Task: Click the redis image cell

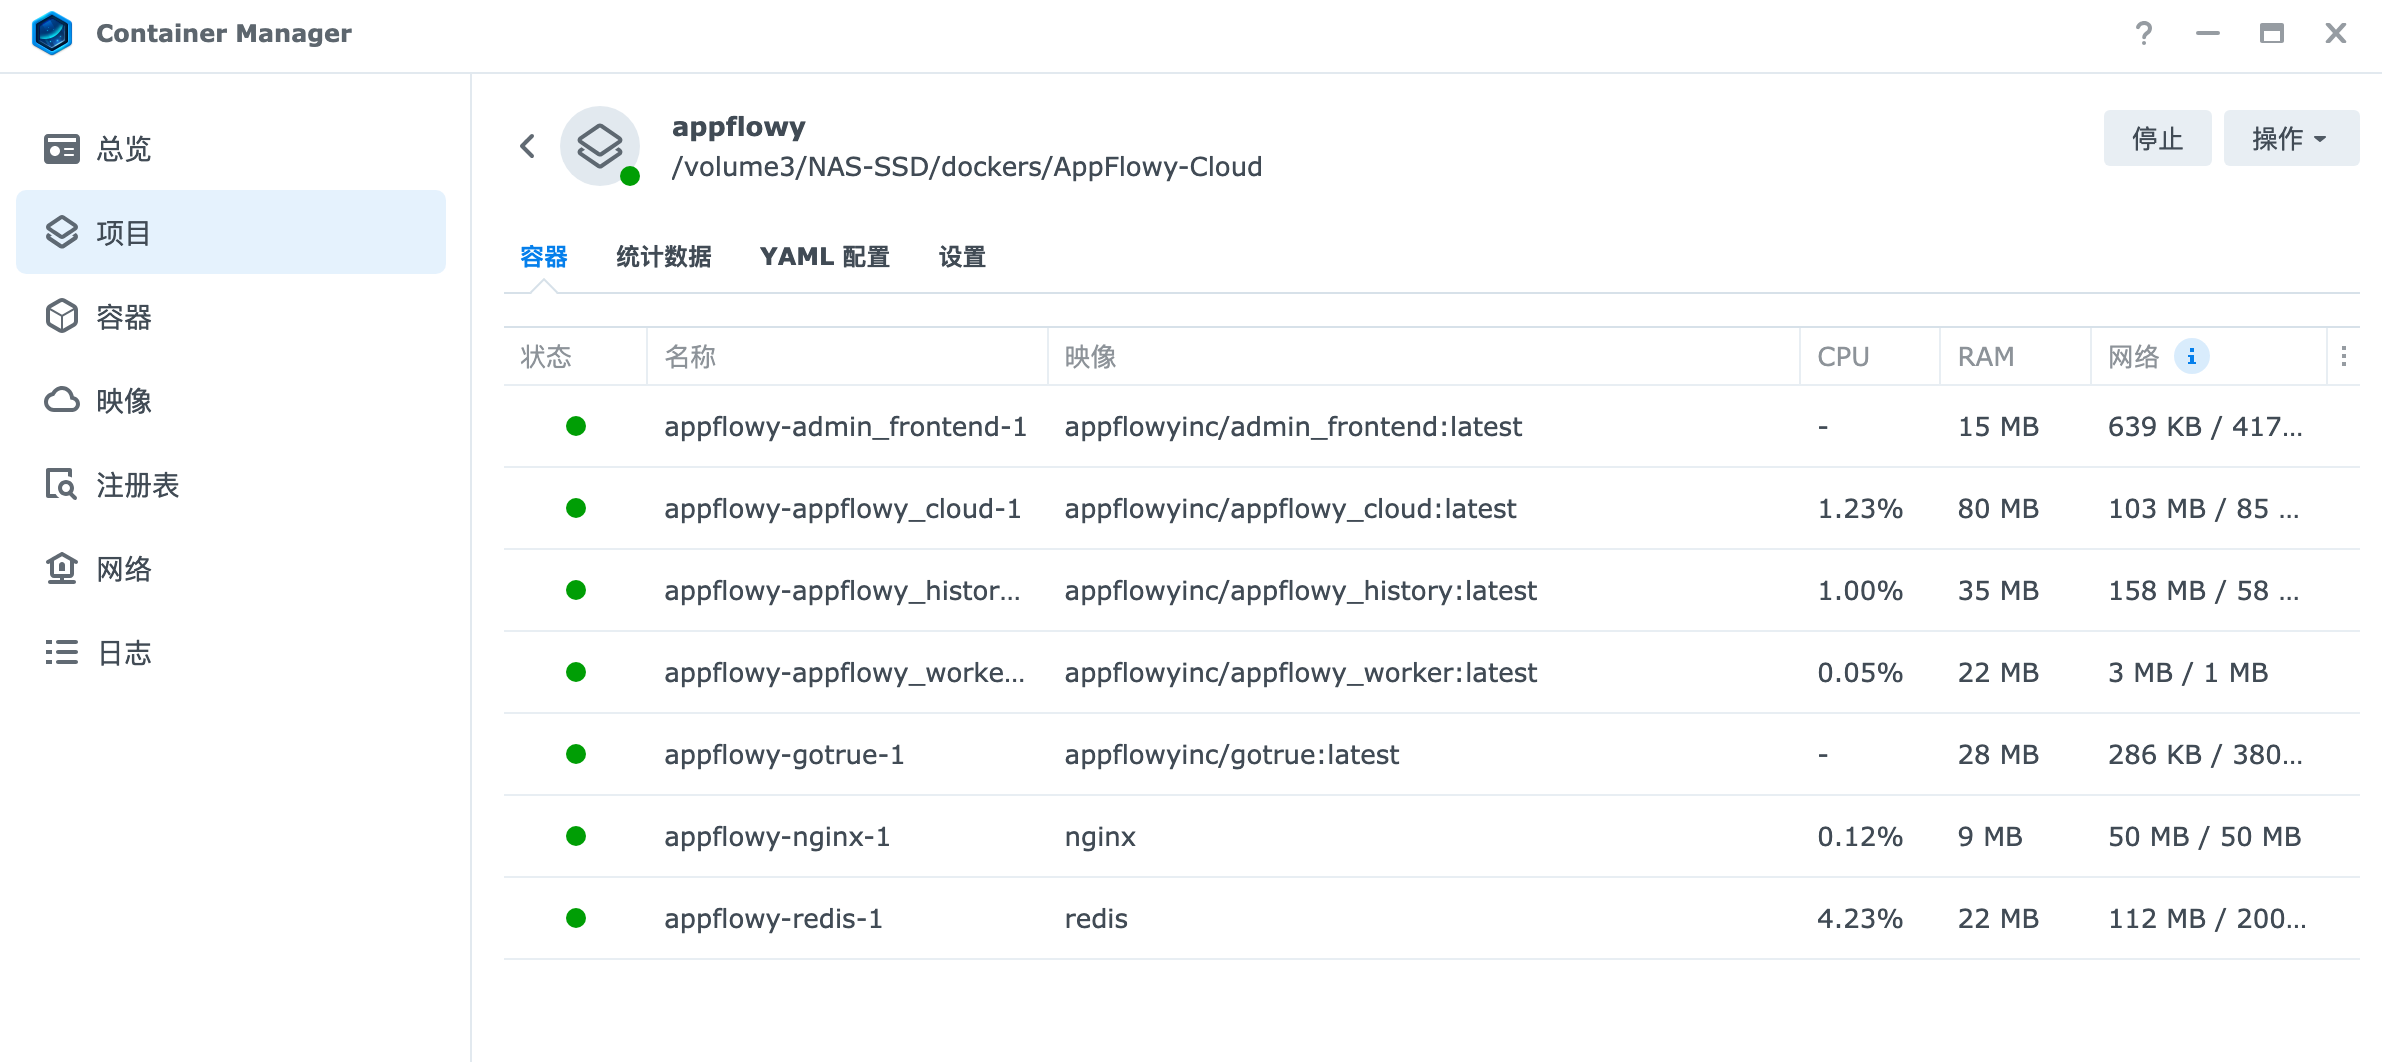Action: click(1096, 919)
